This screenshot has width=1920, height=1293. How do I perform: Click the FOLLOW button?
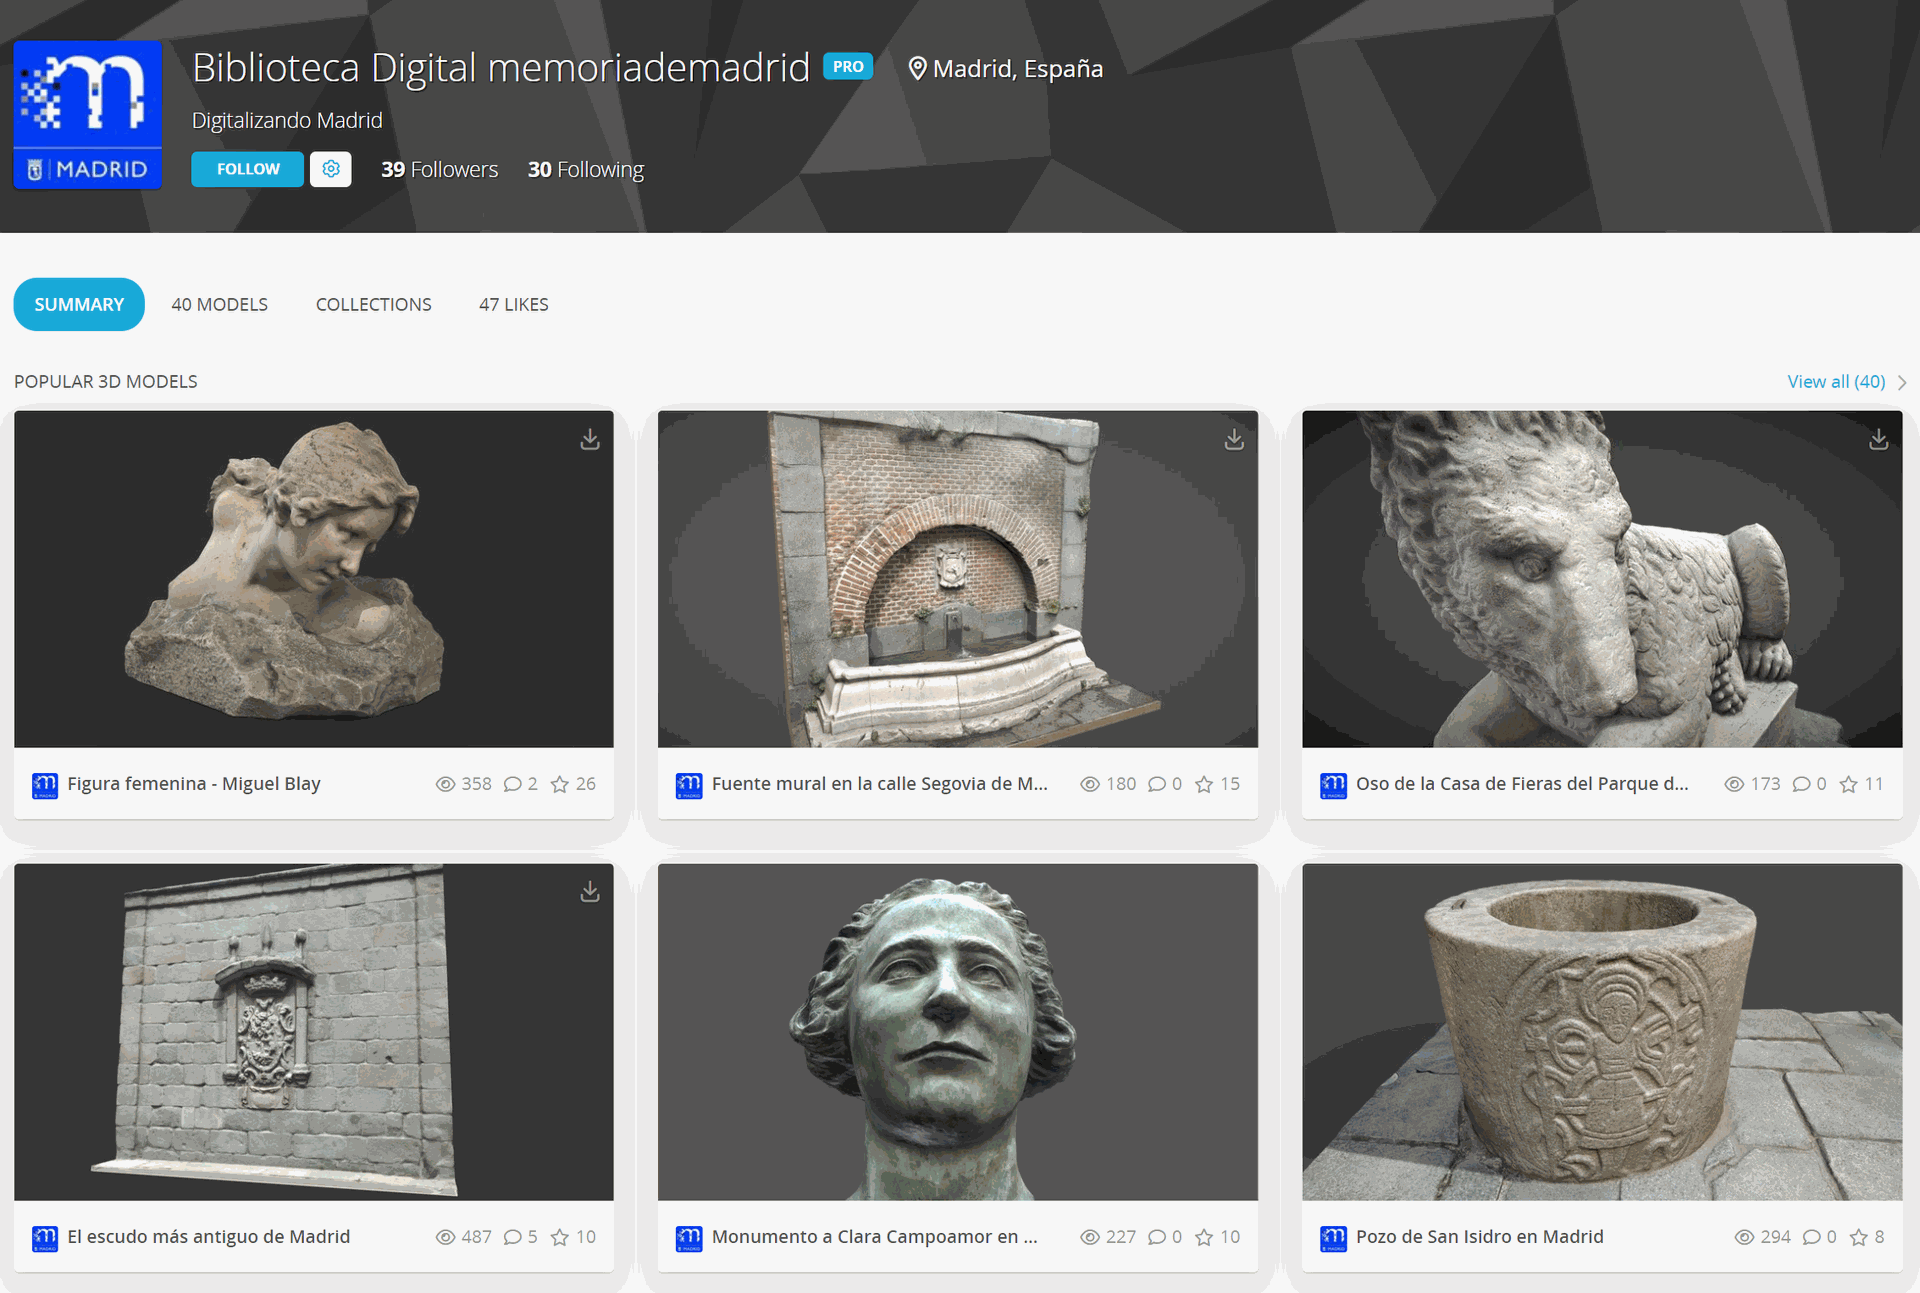tap(248, 169)
